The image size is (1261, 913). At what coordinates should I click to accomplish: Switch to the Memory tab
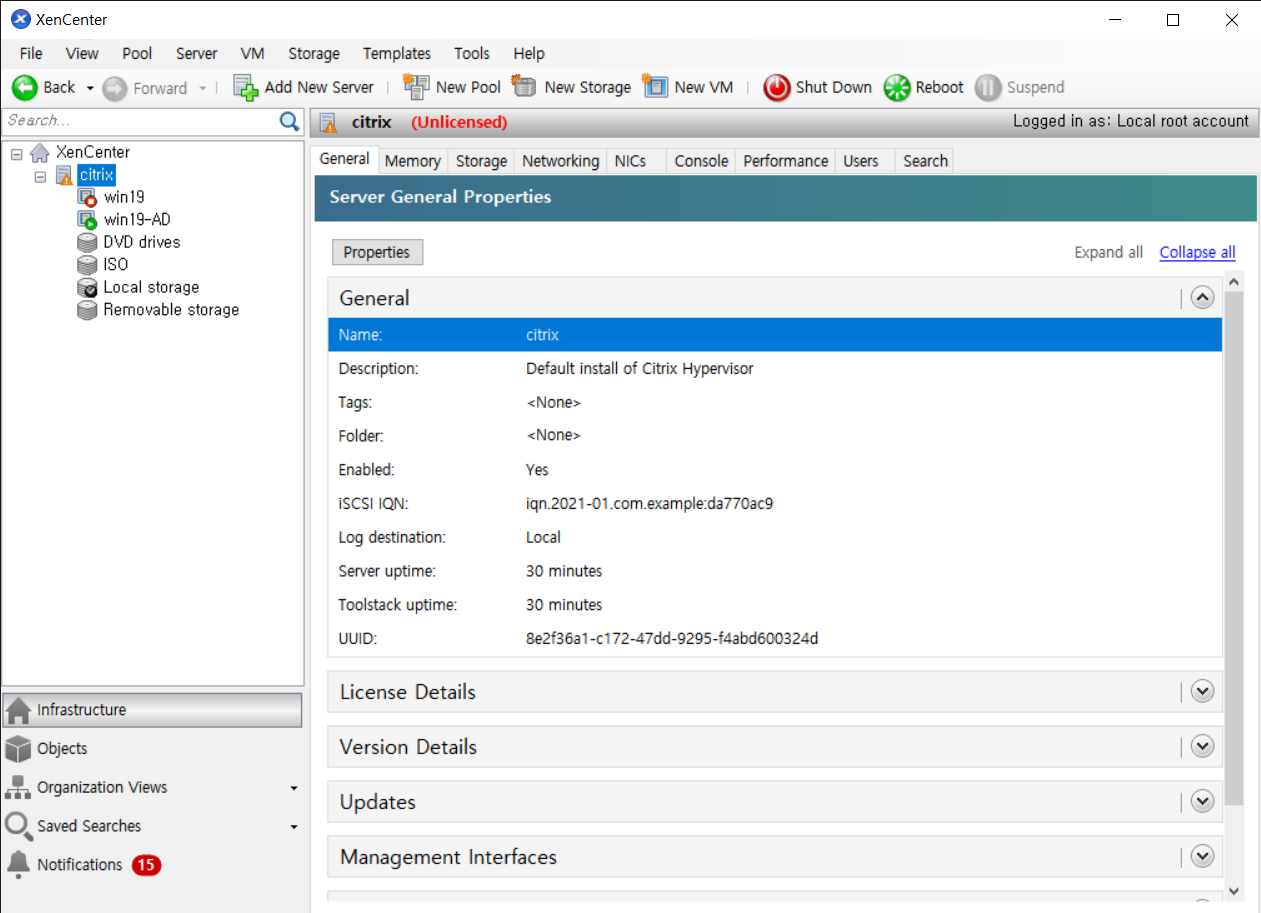pyautogui.click(x=412, y=161)
